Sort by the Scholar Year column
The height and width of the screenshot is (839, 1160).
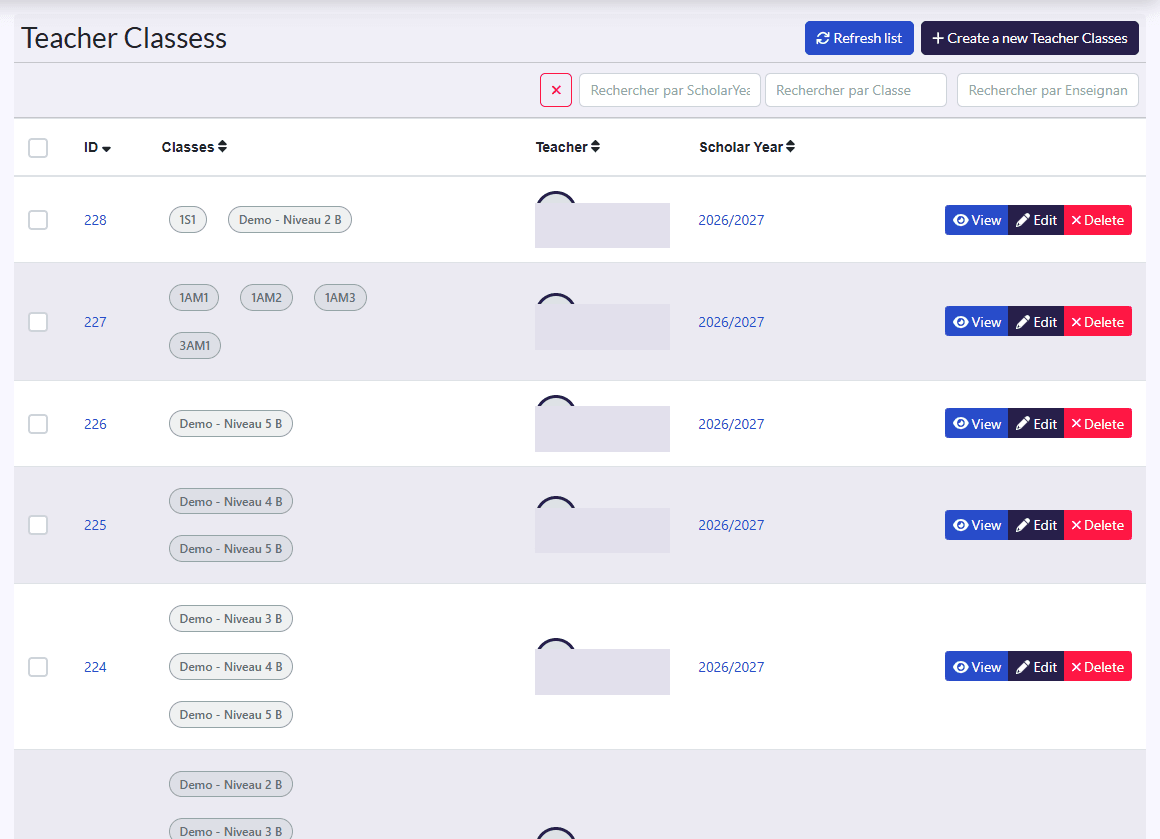click(746, 147)
